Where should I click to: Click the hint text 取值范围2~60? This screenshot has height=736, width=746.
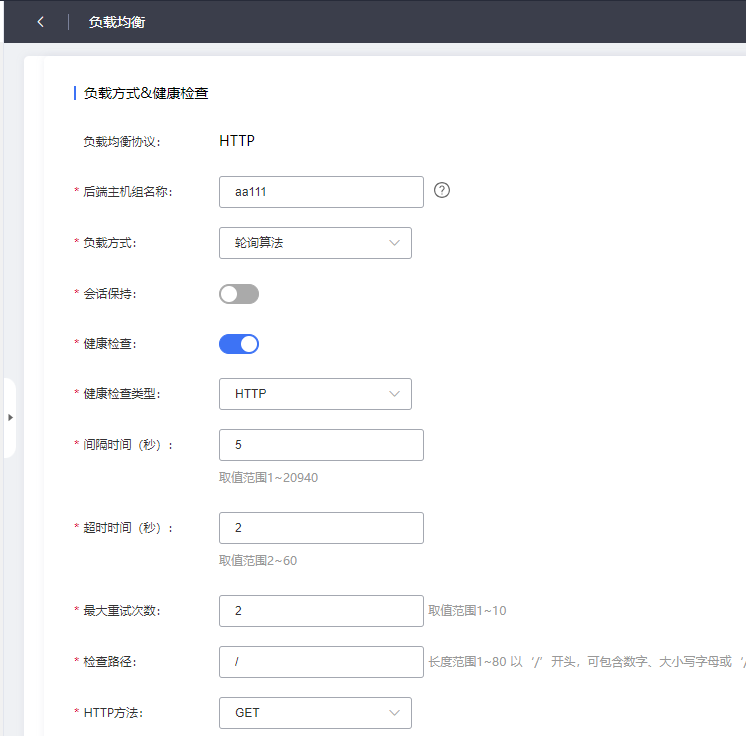(258, 561)
